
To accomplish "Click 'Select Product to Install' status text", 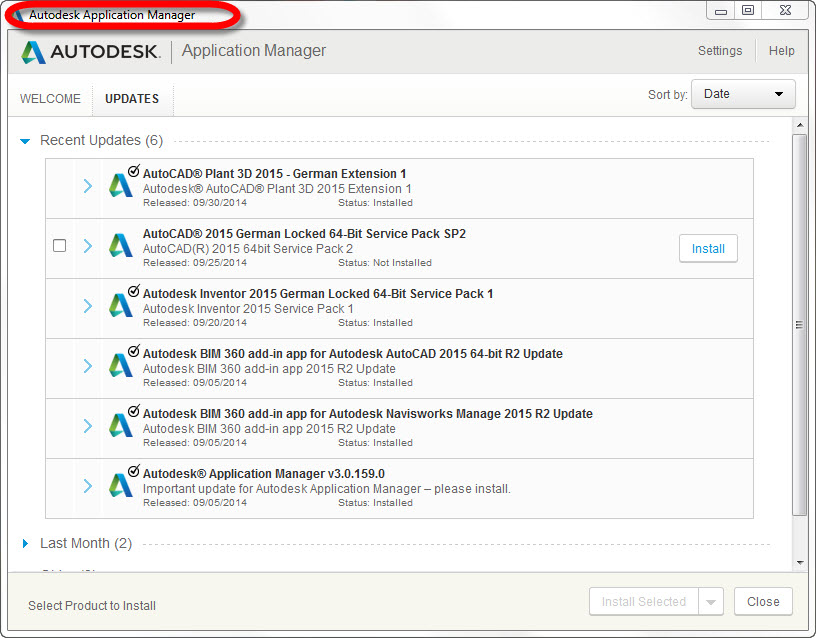I will 92,606.
